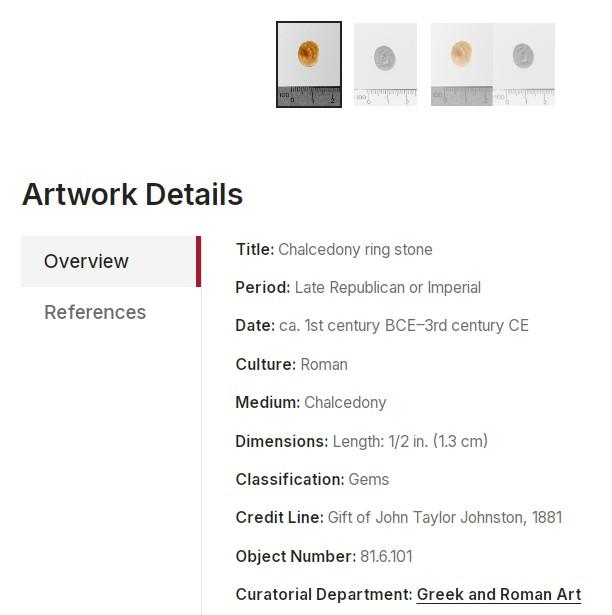Select the third pale orange stone thumbnail

[462, 64]
